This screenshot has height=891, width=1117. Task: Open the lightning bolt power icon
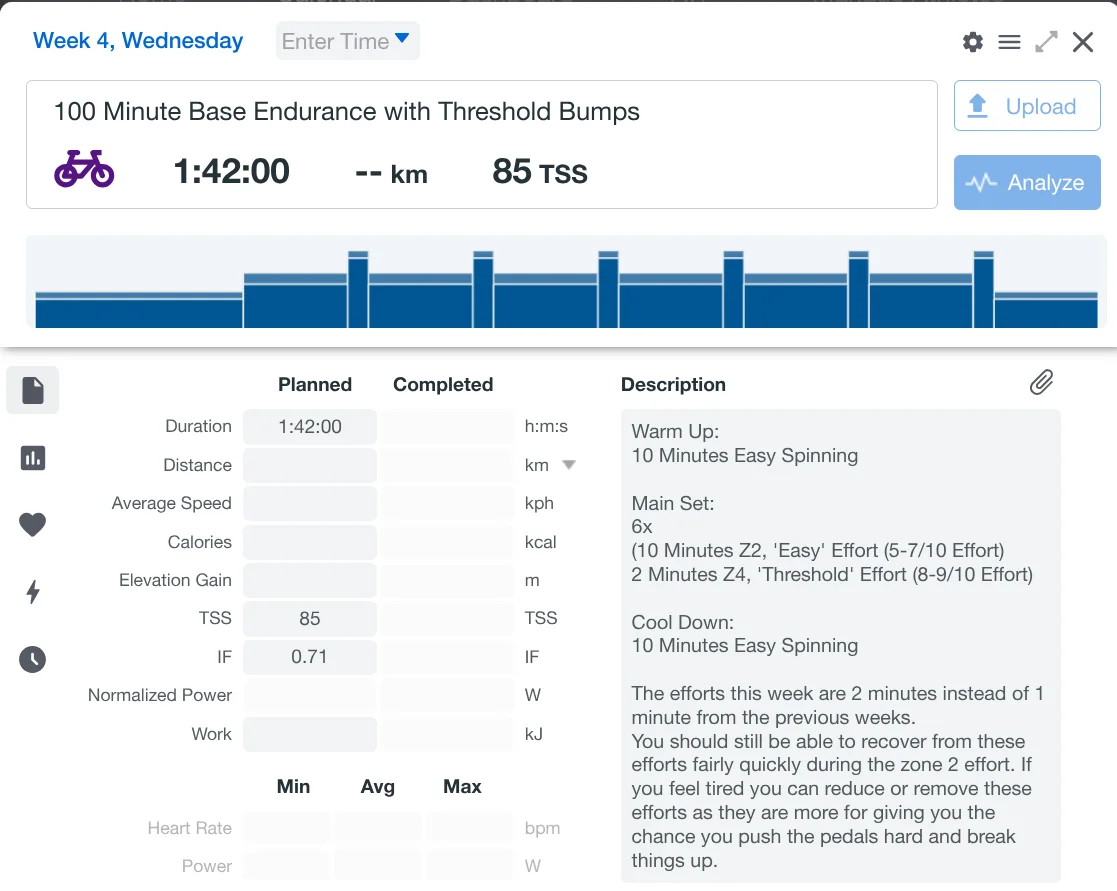point(33,592)
